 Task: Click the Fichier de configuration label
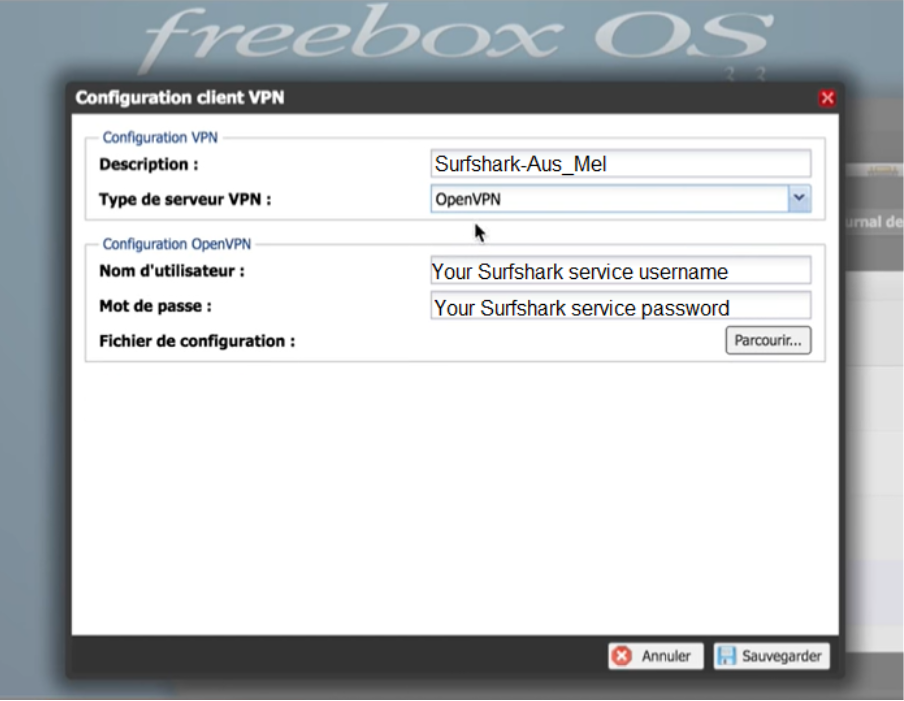point(185,340)
